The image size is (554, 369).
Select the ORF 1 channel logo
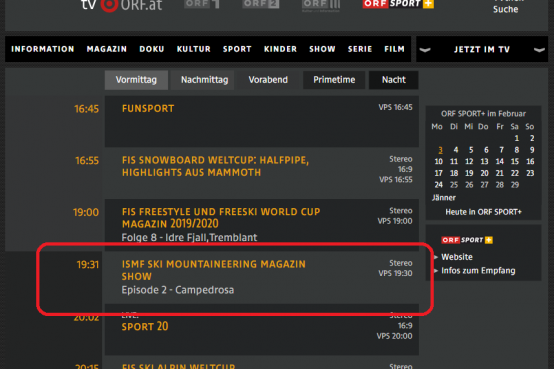point(202,4)
